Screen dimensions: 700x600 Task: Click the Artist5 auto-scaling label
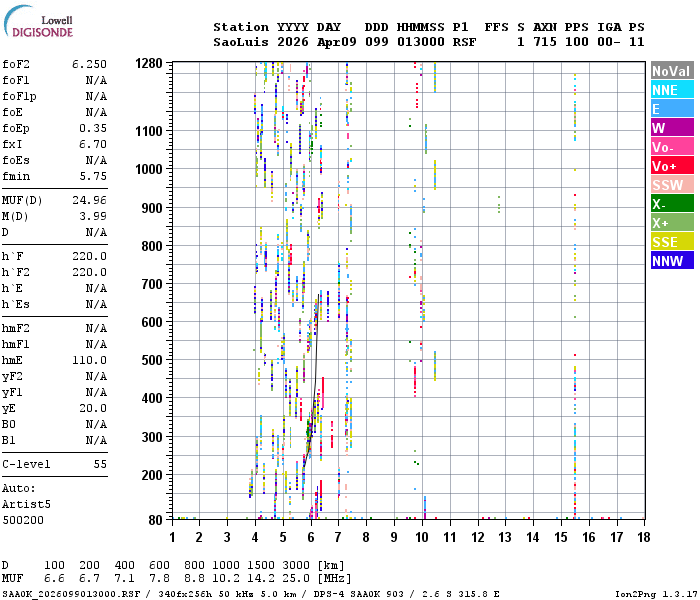tap(26, 504)
